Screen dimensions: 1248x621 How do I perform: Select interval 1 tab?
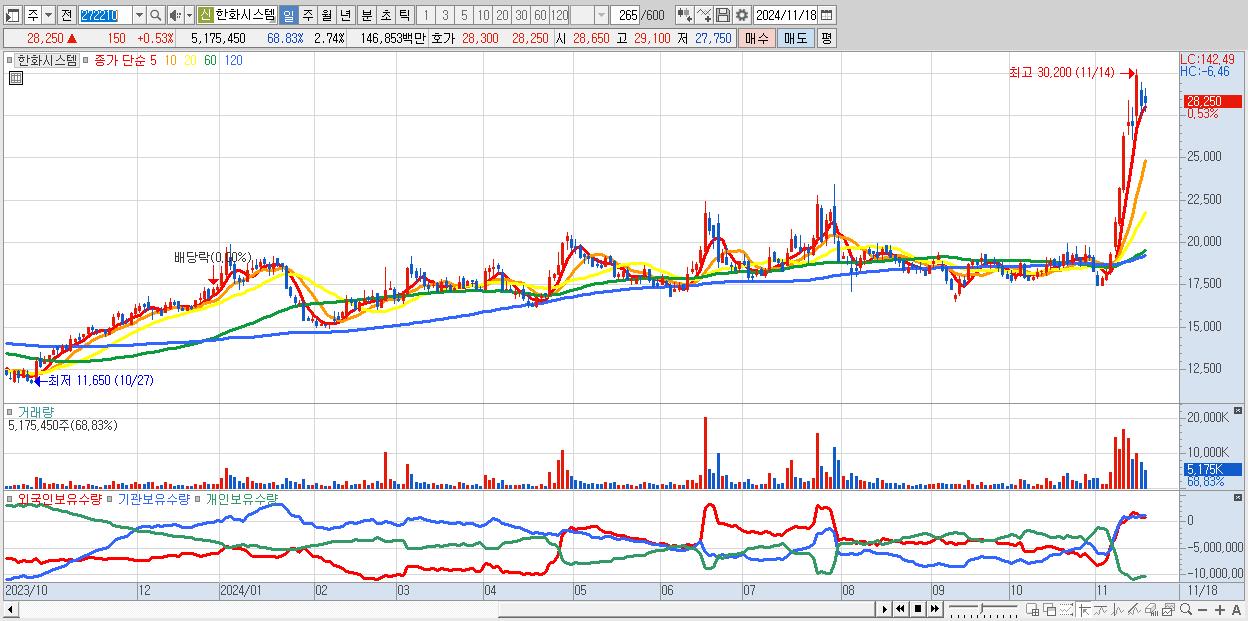[426, 15]
